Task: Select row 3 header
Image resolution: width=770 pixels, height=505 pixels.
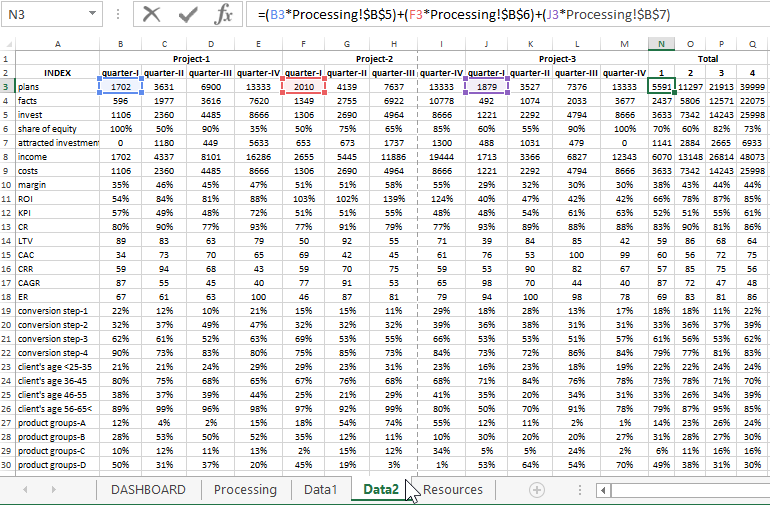Action: 7,87
